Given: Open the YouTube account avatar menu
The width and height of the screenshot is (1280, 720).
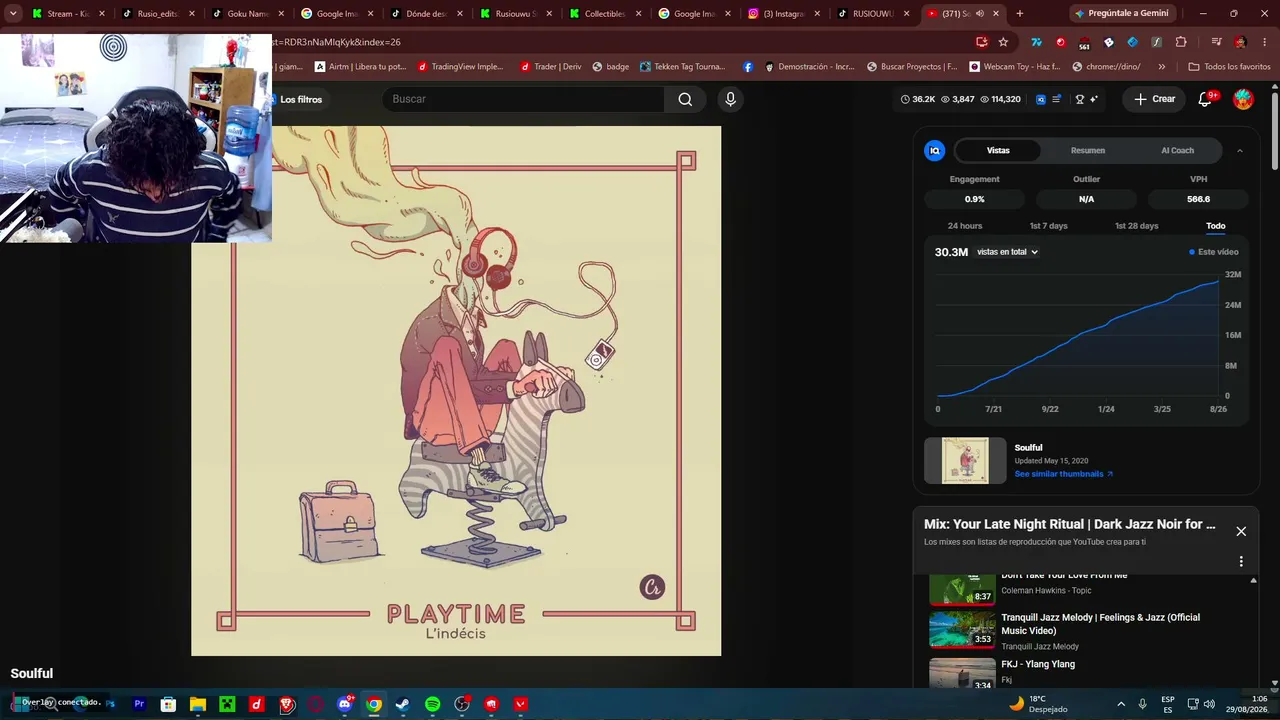Looking at the screenshot, I should (x=1243, y=99).
